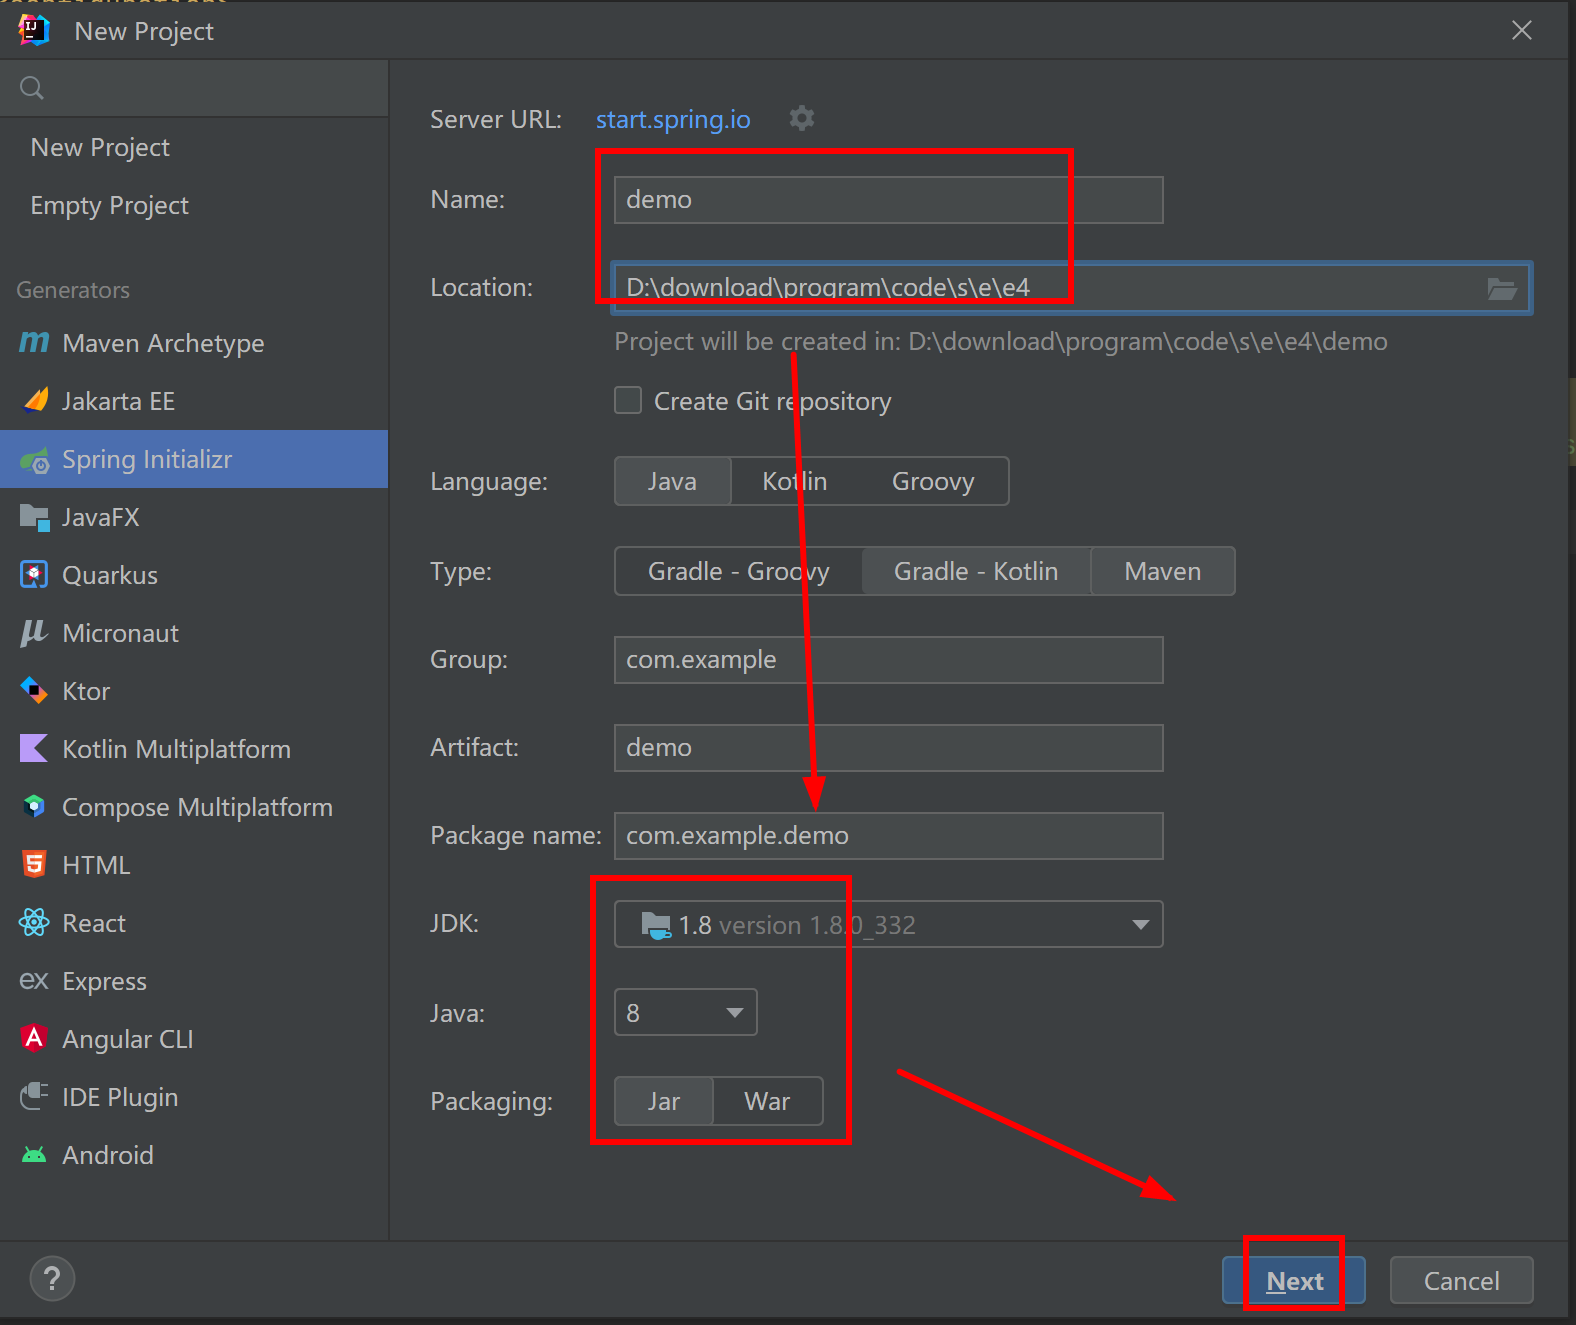The height and width of the screenshot is (1325, 1576).
Task: Click the HTML5 shield icon
Action: [x=34, y=864]
